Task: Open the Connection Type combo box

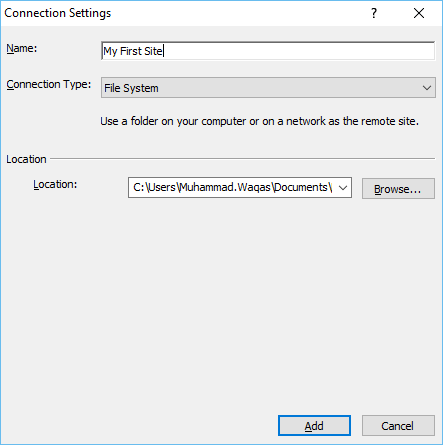Action: pos(268,88)
